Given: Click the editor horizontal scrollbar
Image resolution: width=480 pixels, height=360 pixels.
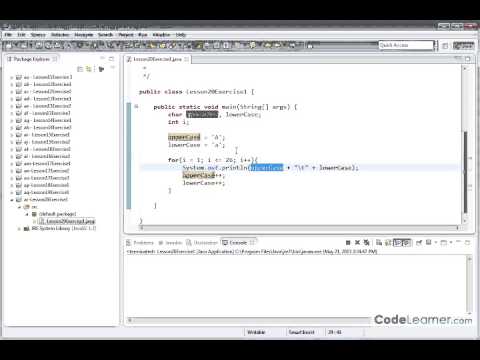Looking at the screenshot, I should (x=299, y=228).
